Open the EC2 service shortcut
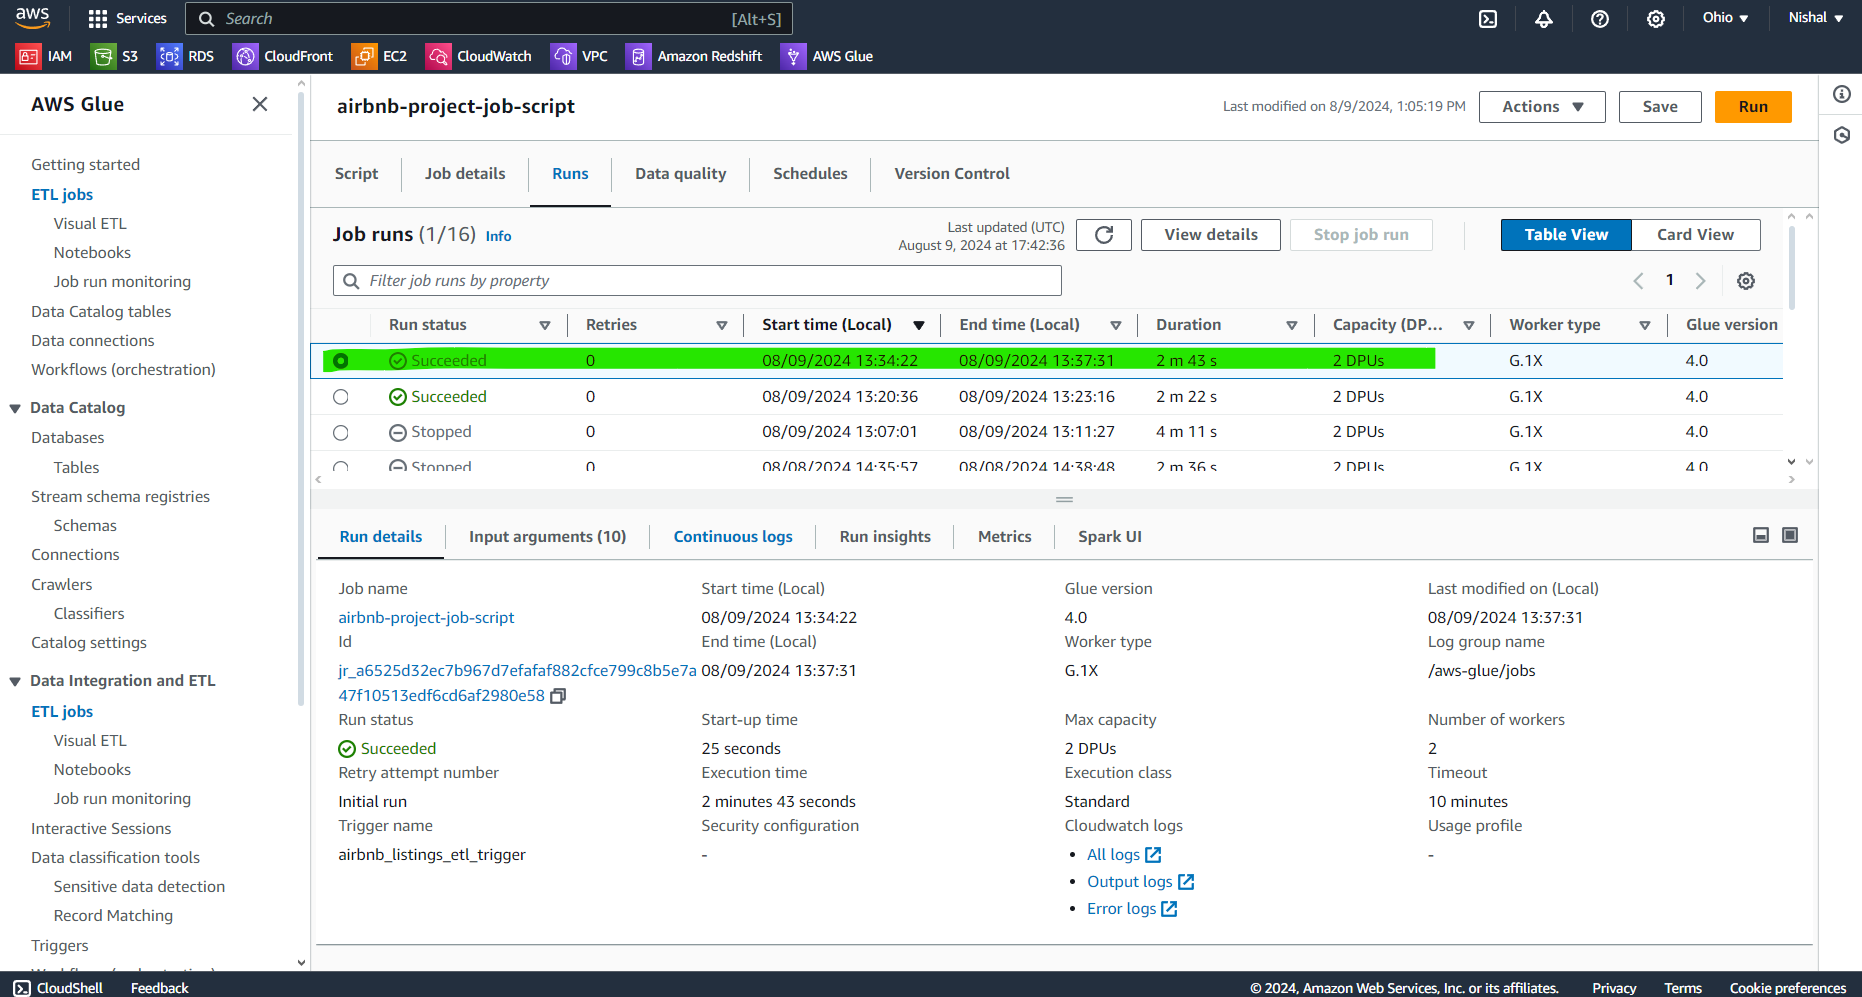Image resolution: width=1862 pixels, height=997 pixels. pyautogui.click(x=380, y=56)
